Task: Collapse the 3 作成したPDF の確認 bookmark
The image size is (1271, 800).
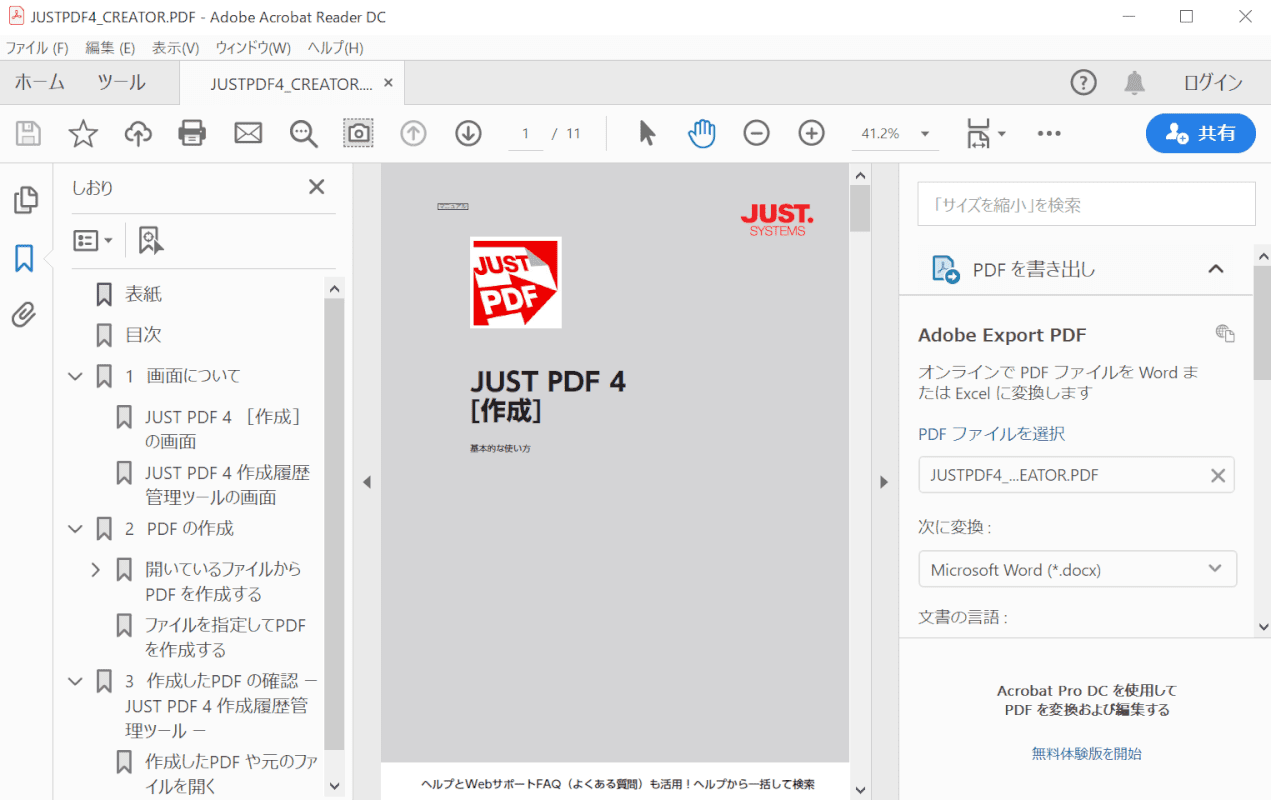Action: [x=75, y=682]
